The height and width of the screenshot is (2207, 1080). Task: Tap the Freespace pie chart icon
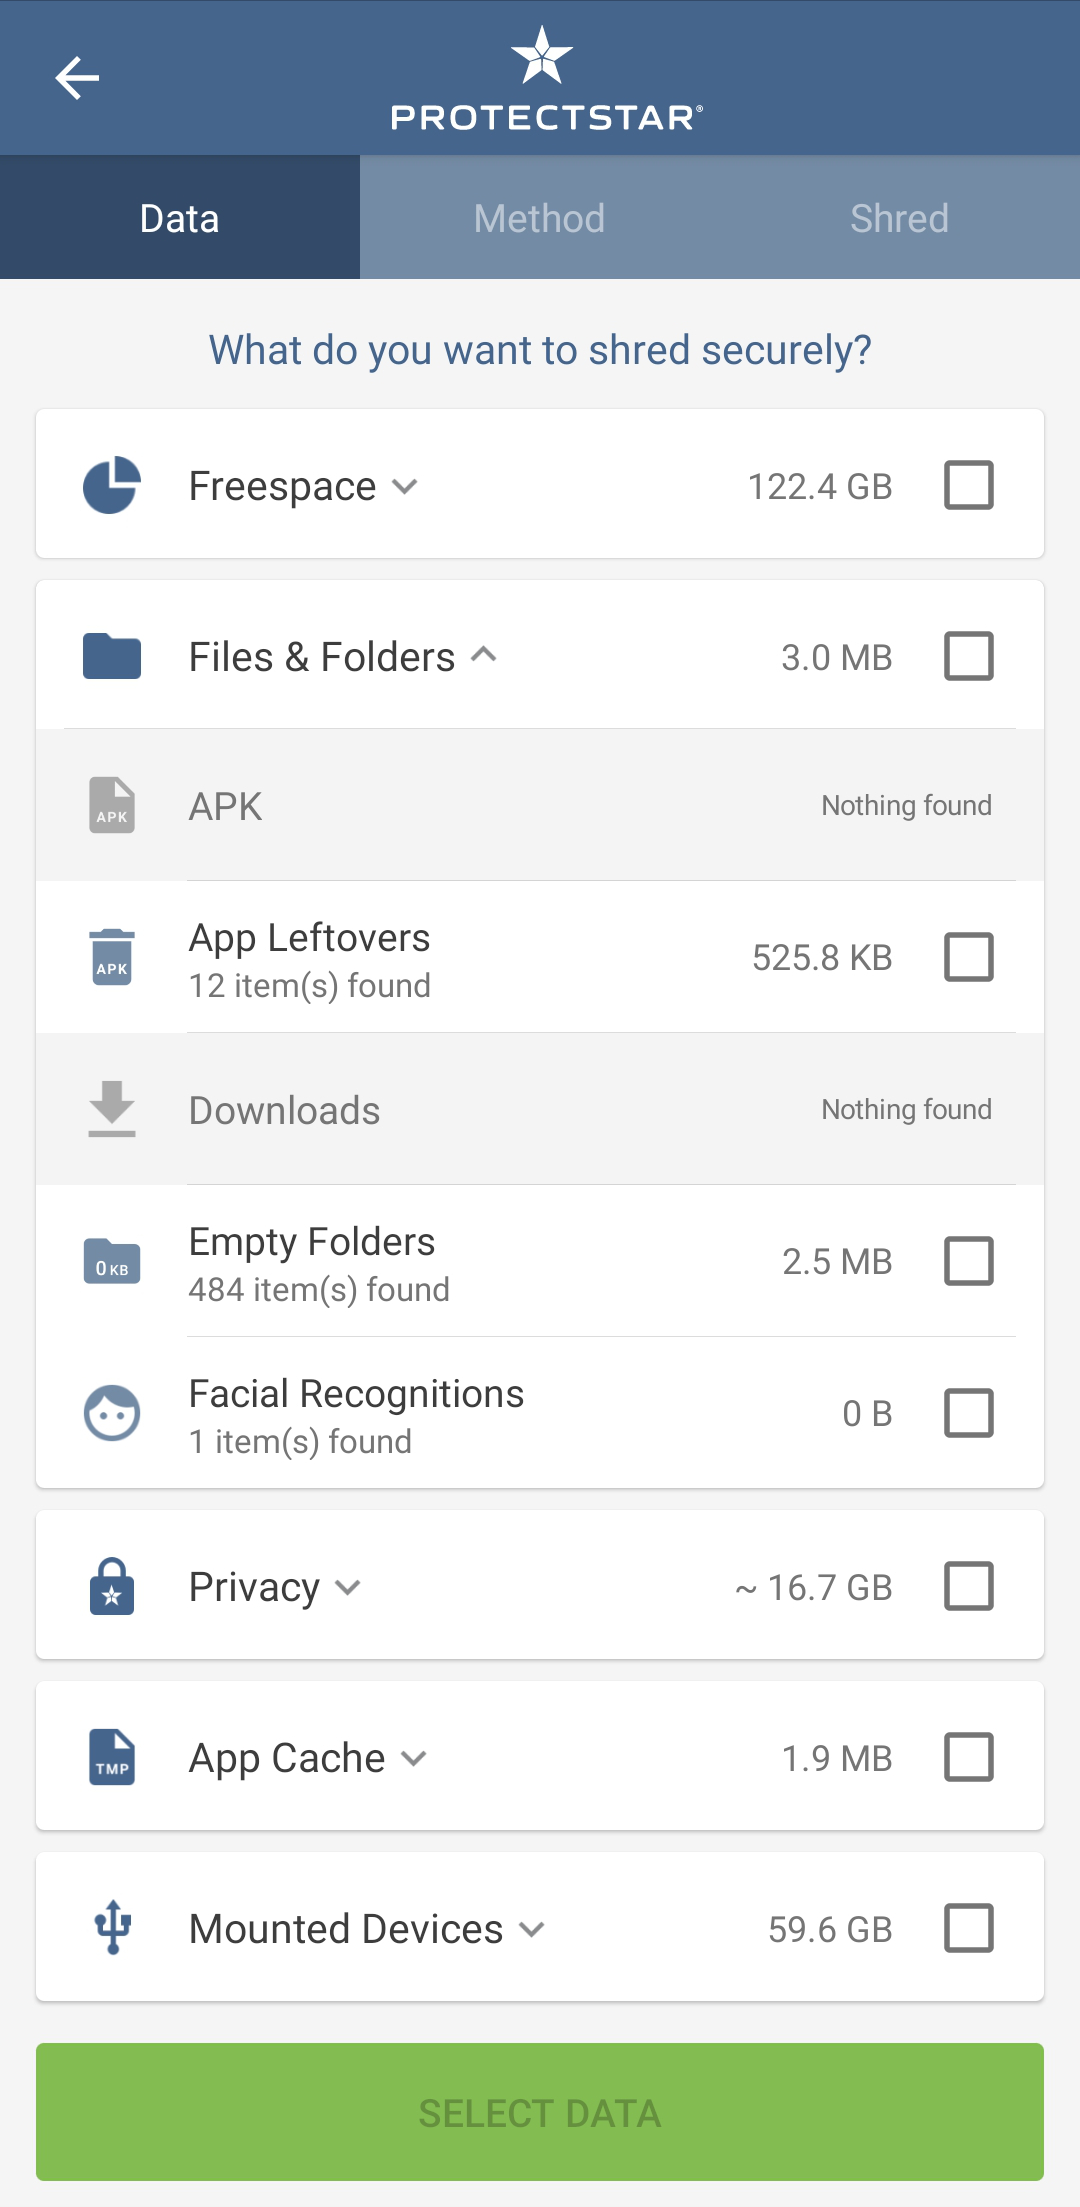point(112,485)
